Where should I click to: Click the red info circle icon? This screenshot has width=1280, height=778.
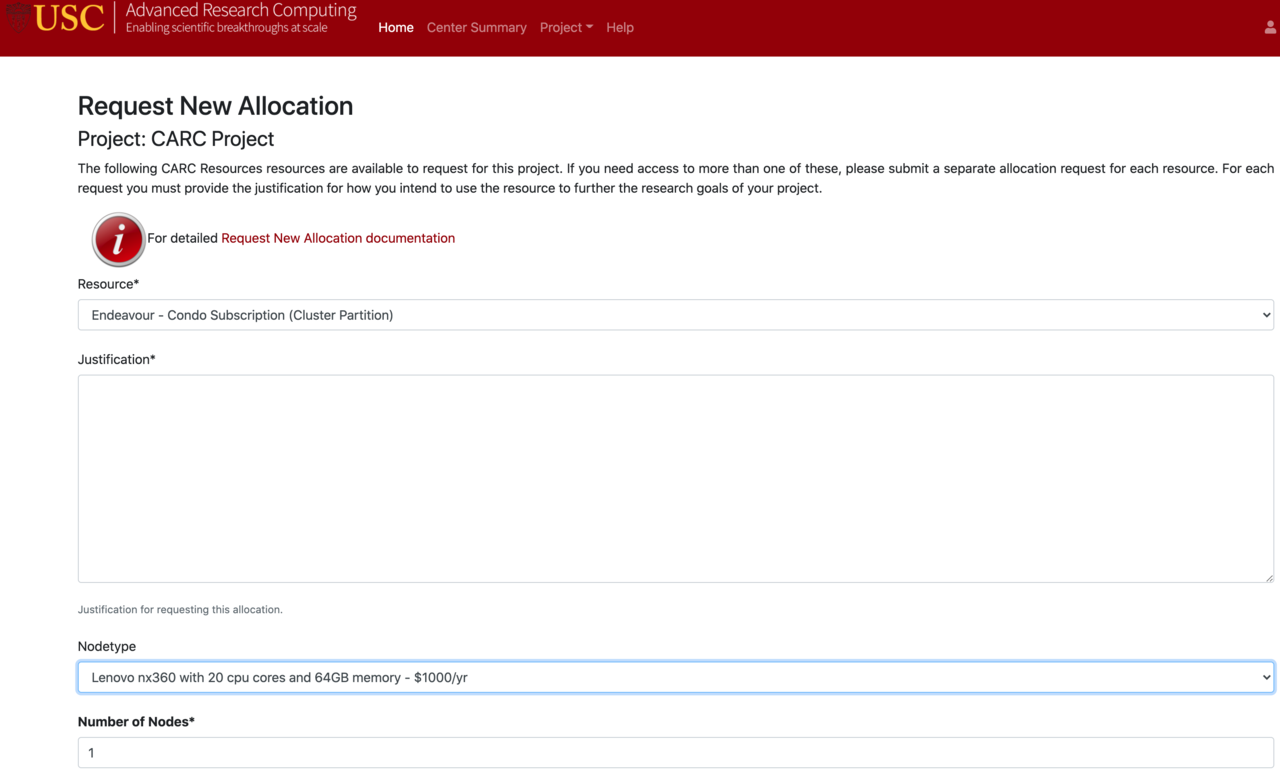(118, 239)
